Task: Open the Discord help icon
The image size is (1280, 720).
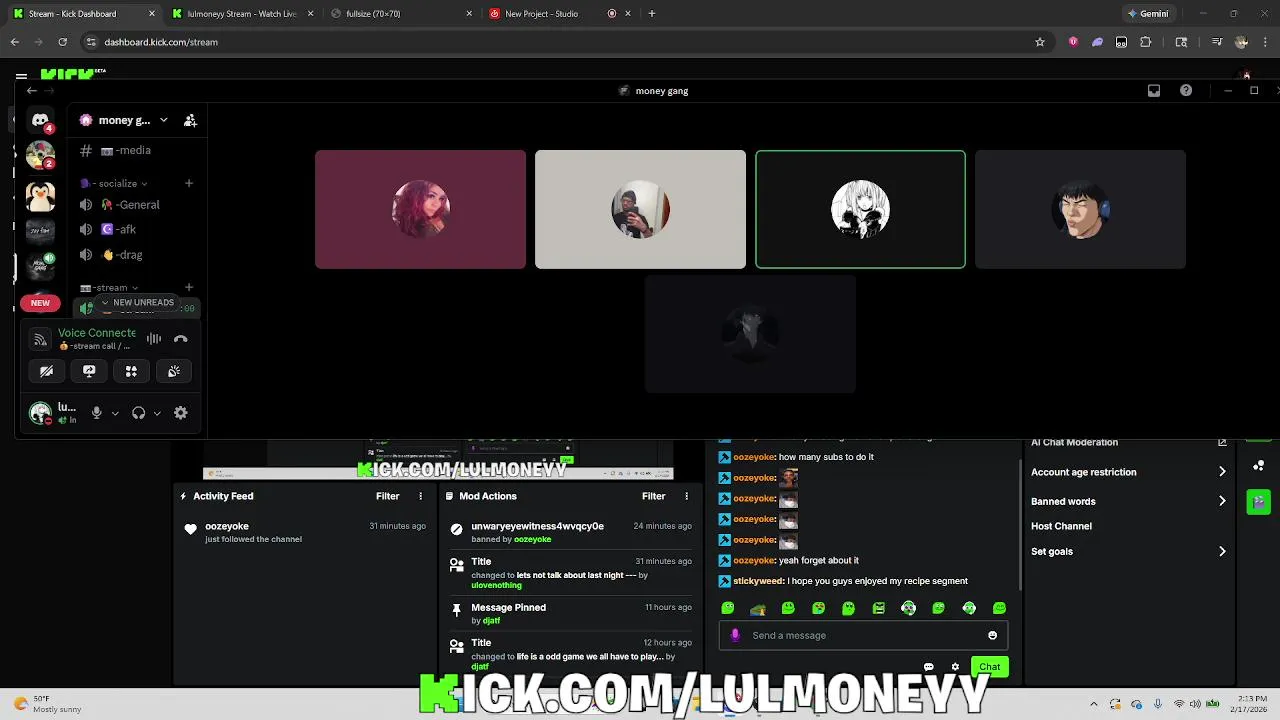Action: pos(1186,90)
